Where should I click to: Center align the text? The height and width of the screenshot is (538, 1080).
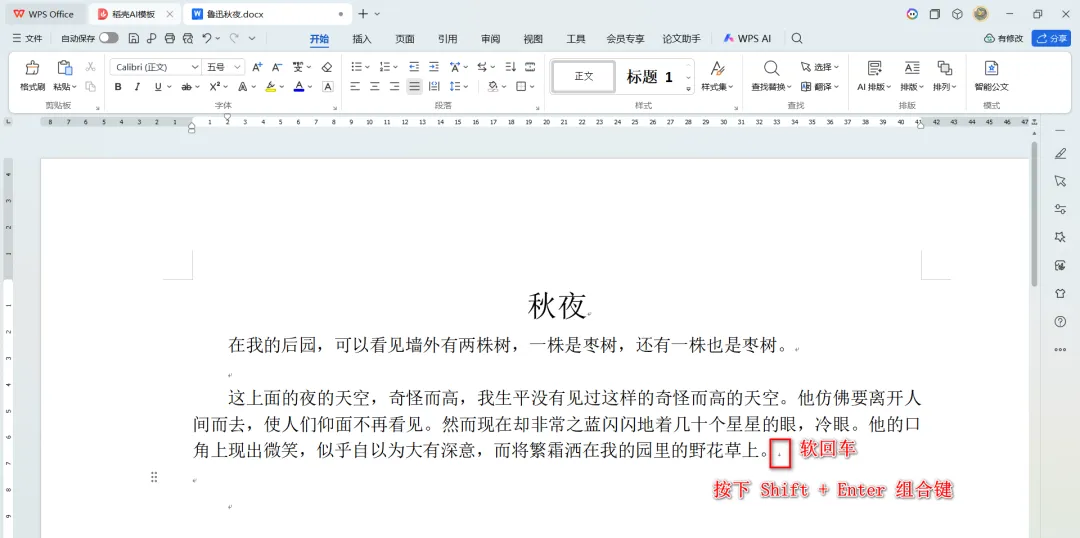(375, 87)
